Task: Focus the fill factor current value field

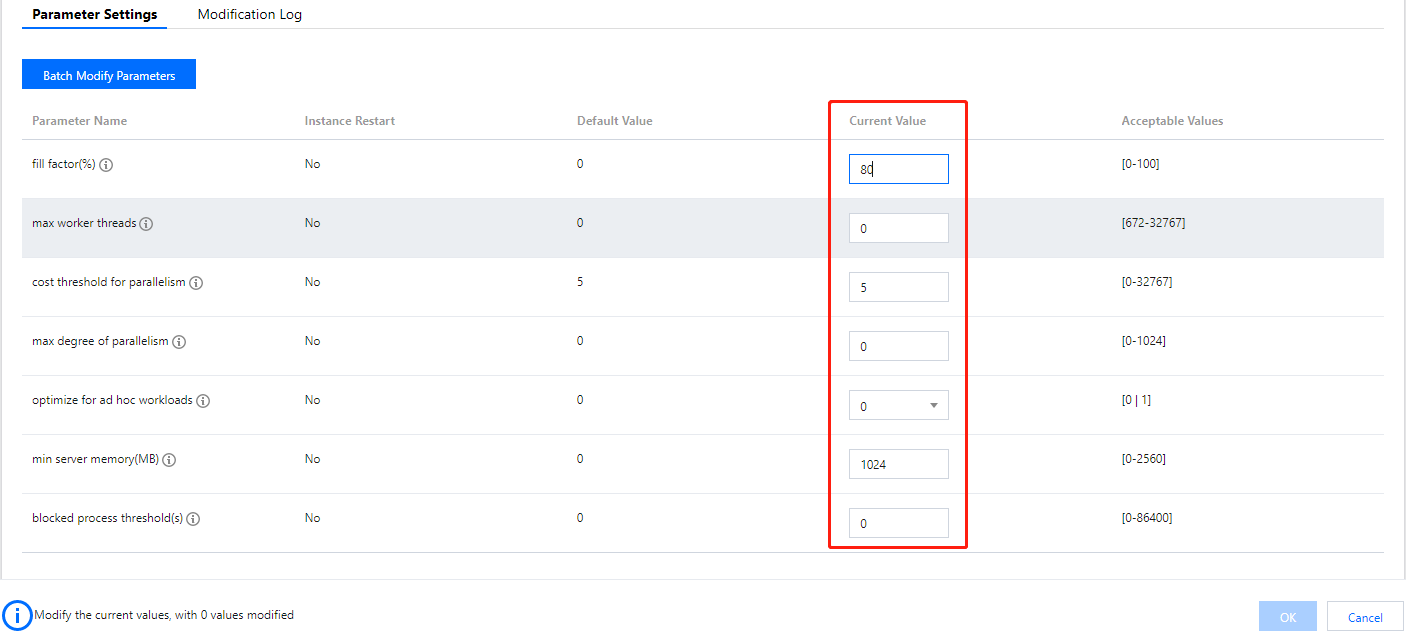Action: click(x=898, y=169)
